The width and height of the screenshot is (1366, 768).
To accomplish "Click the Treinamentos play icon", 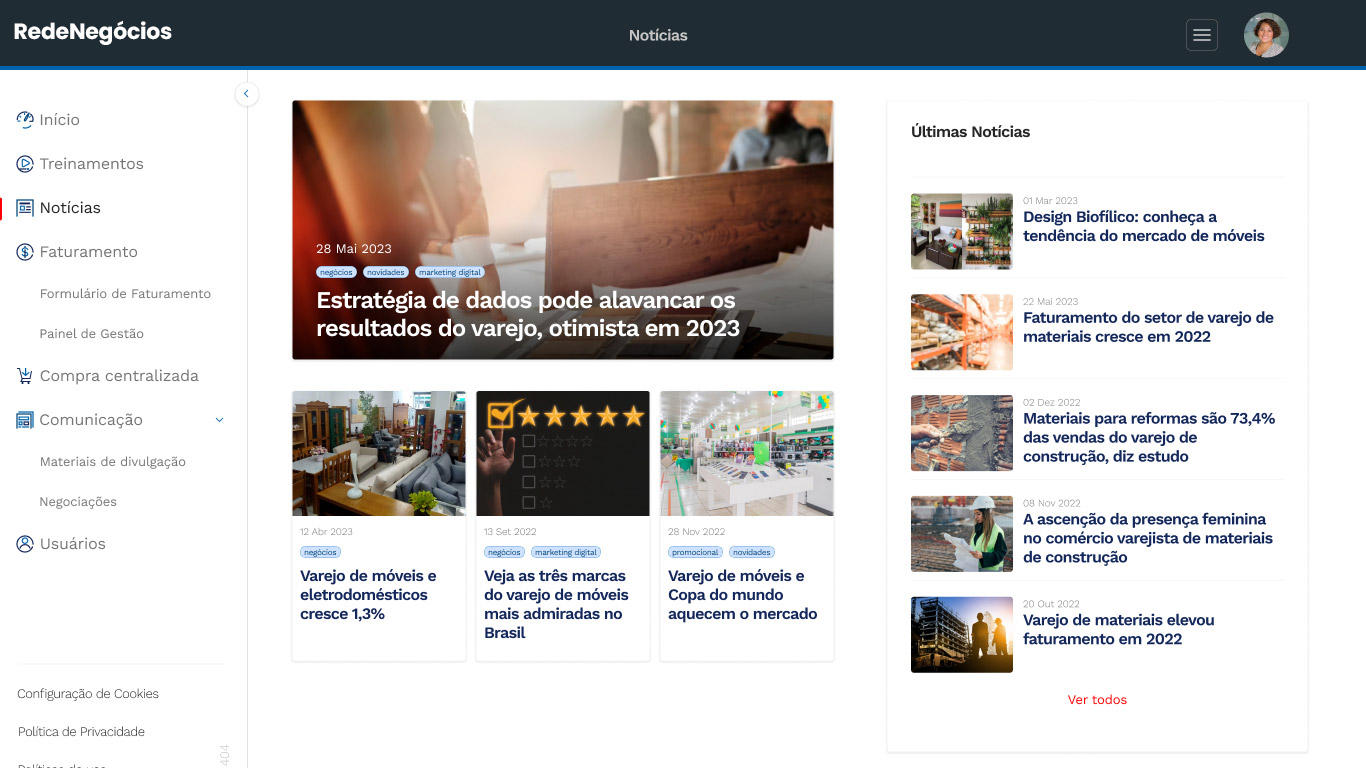I will point(25,164).
